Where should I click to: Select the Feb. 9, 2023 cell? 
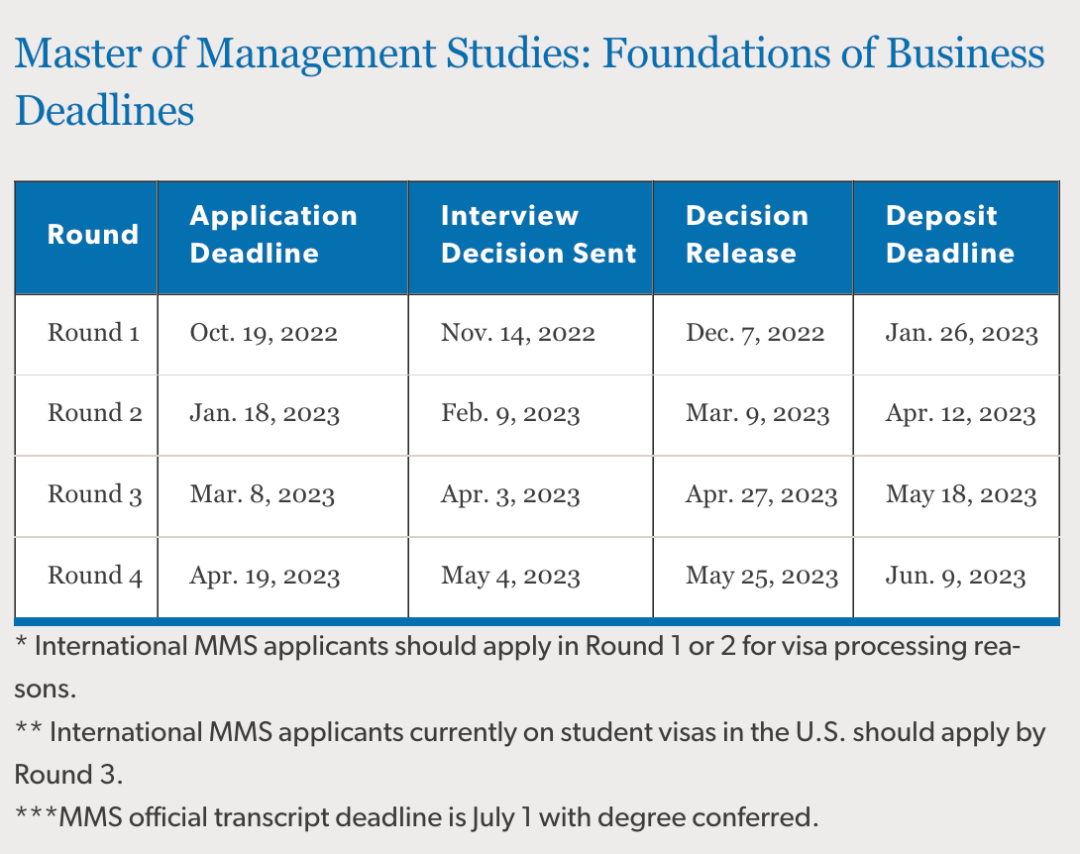tap(510, 414)
